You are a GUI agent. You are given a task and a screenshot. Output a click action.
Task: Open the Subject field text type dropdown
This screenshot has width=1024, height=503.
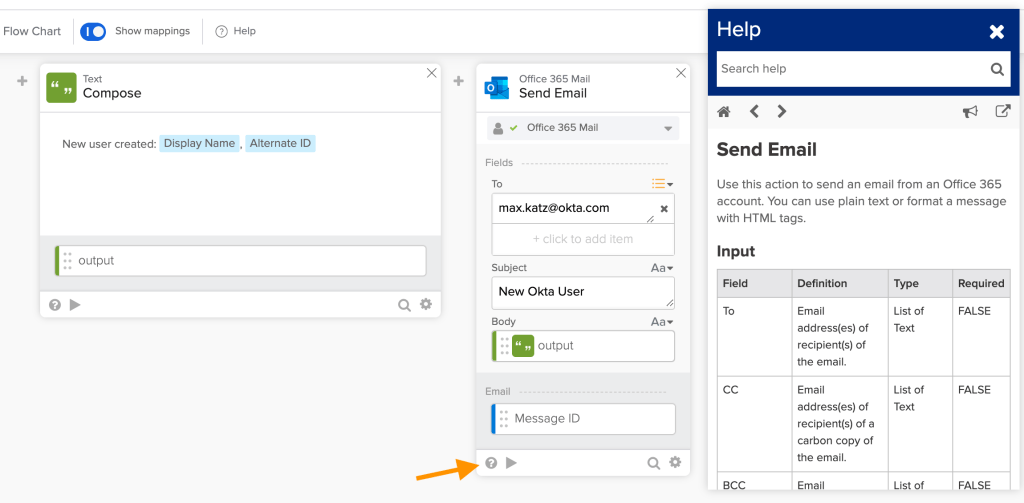[662, 268]
